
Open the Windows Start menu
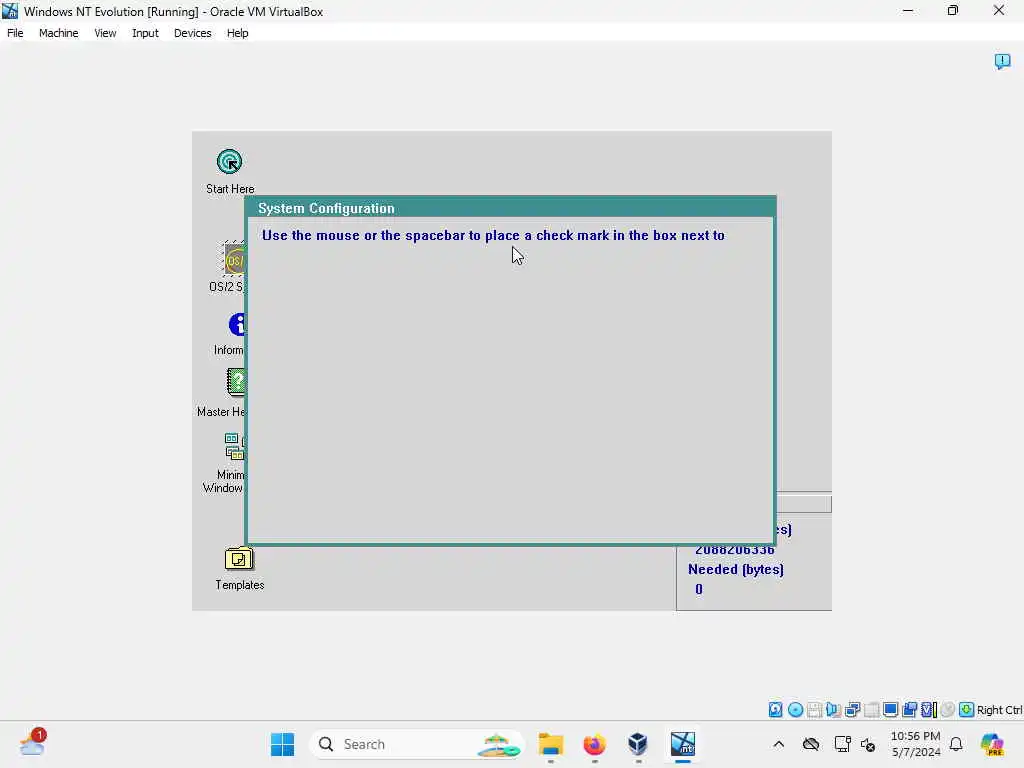coord(283,744)
